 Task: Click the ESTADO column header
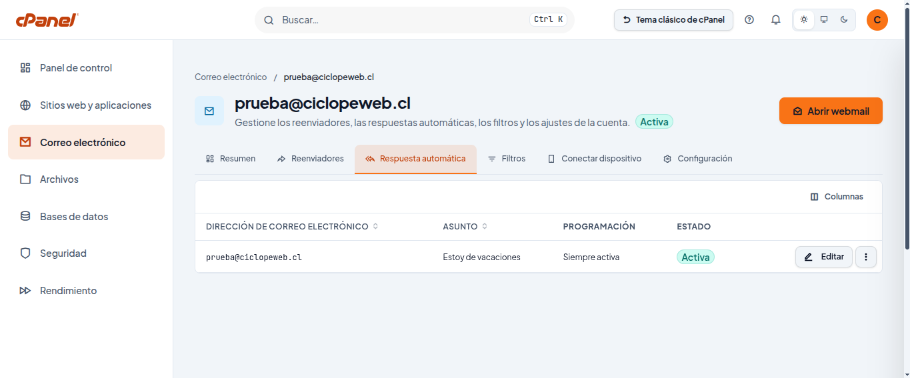694,226
